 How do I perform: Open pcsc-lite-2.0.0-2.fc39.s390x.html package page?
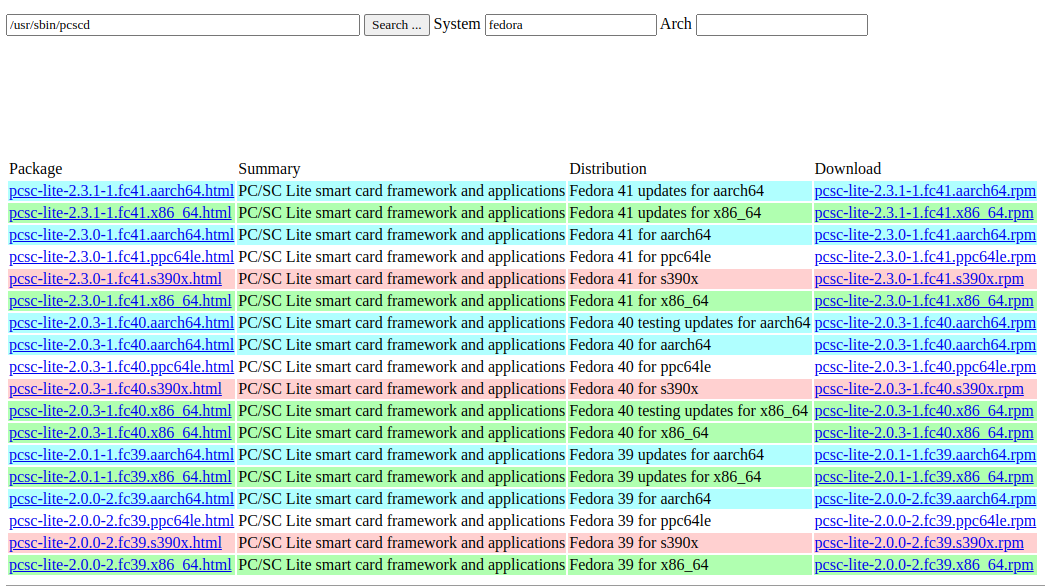tap(115, 543)
